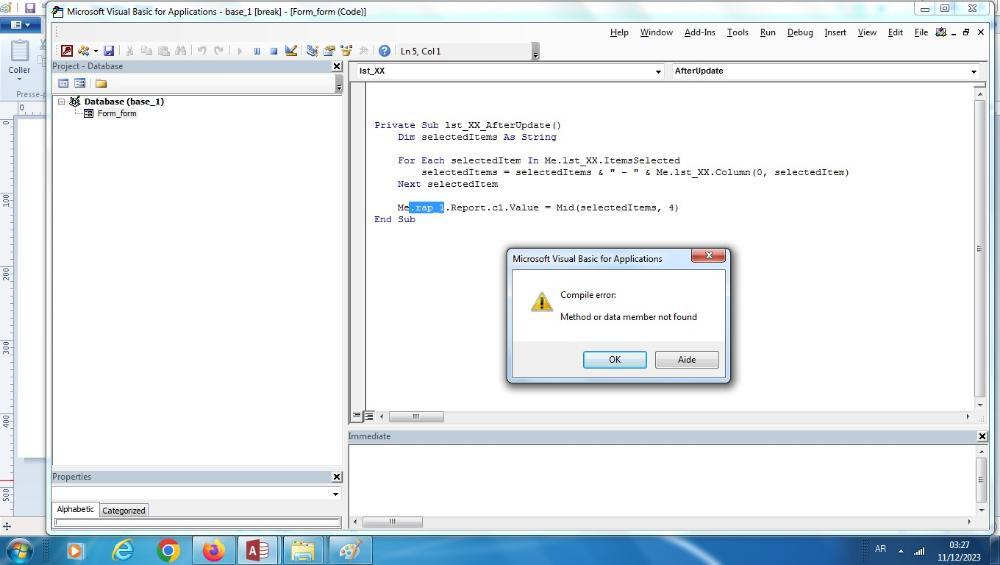This screenshot has width=1000, height=565.
Task: Switch to Microsoft Access taskbar icon
Action: pos(257,550)
